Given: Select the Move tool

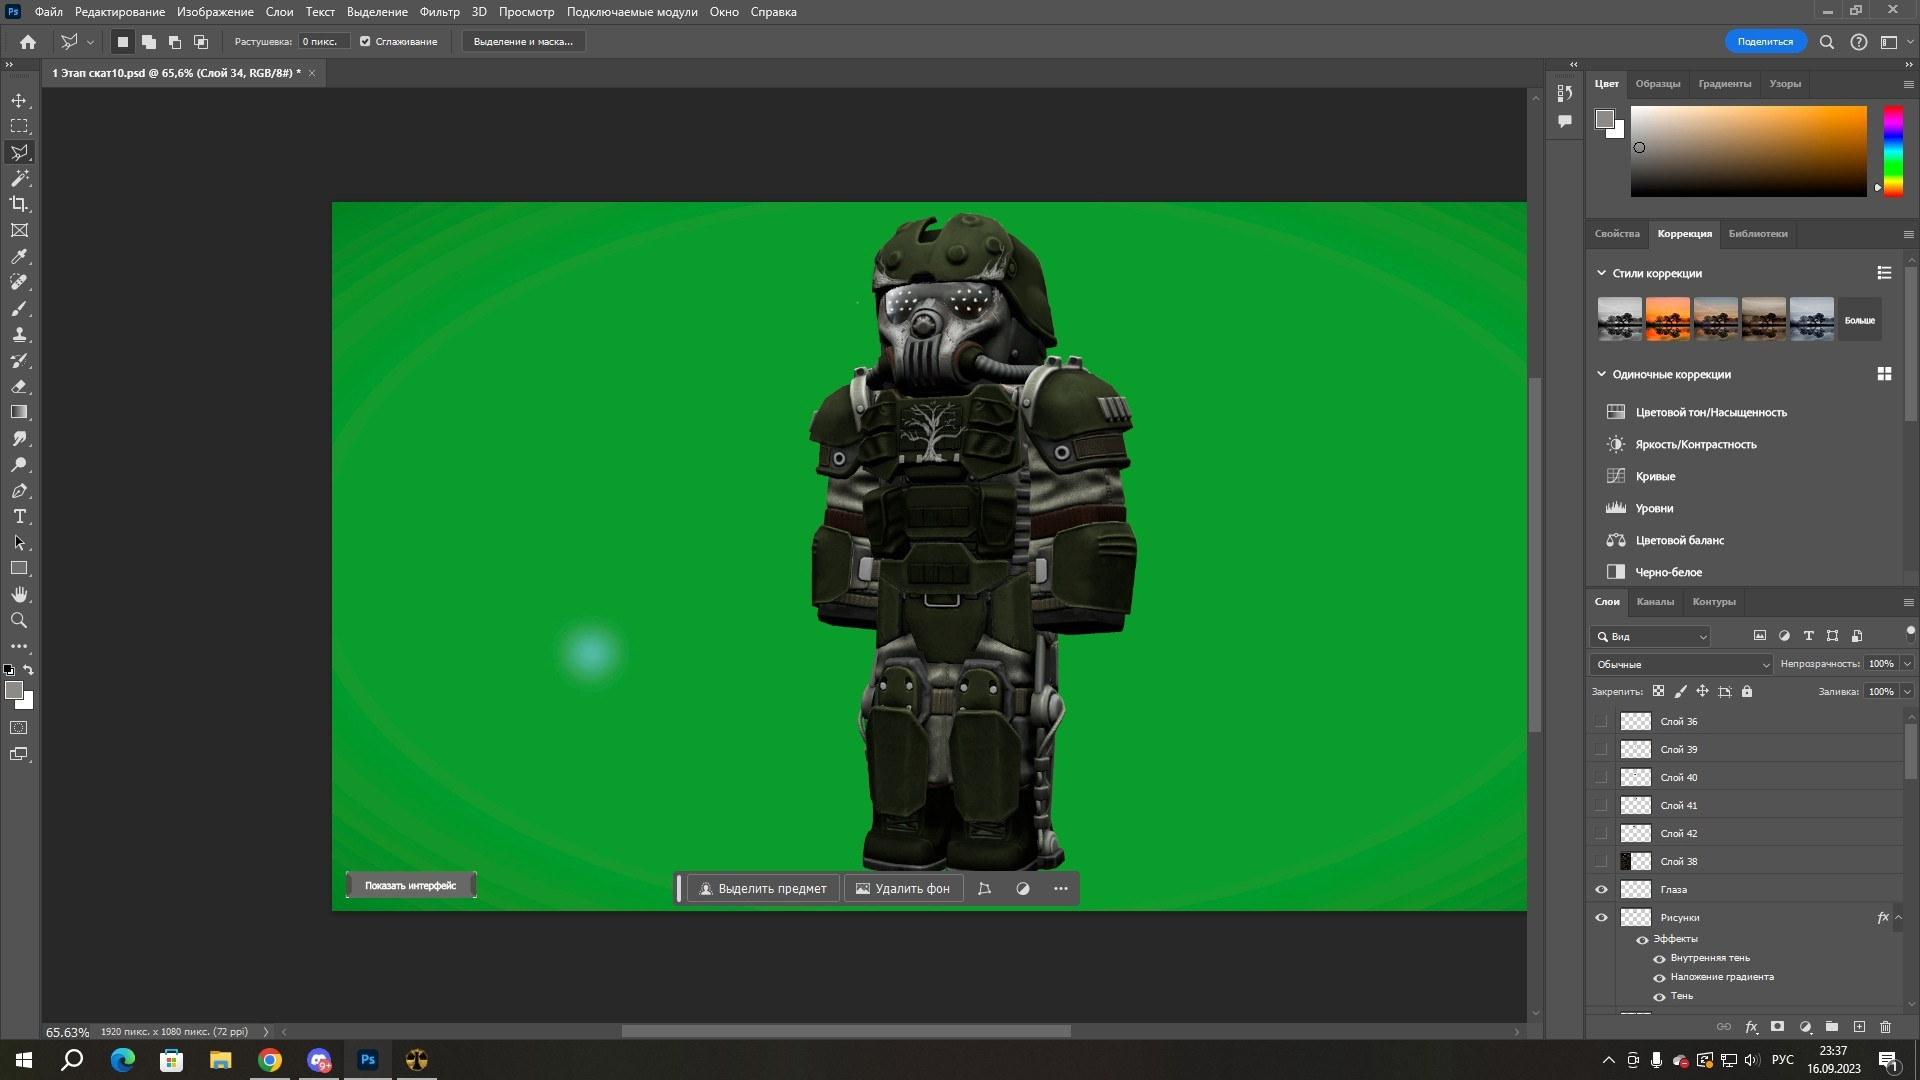Looking at the screenshot, I should click(19, 100).
